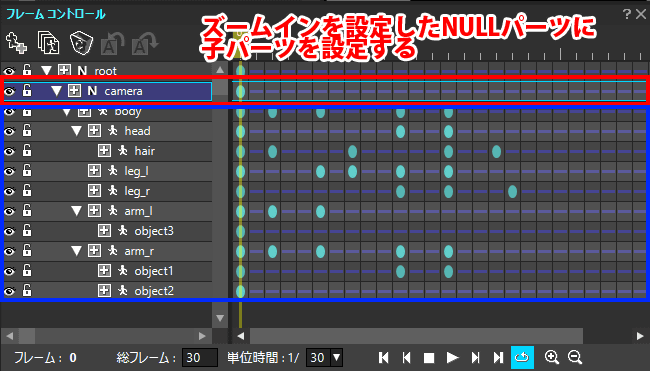The width and height of the screenshot is (650, 371).
Task: Click the last keyframe on the leg_r row
Action: [512, 191]
